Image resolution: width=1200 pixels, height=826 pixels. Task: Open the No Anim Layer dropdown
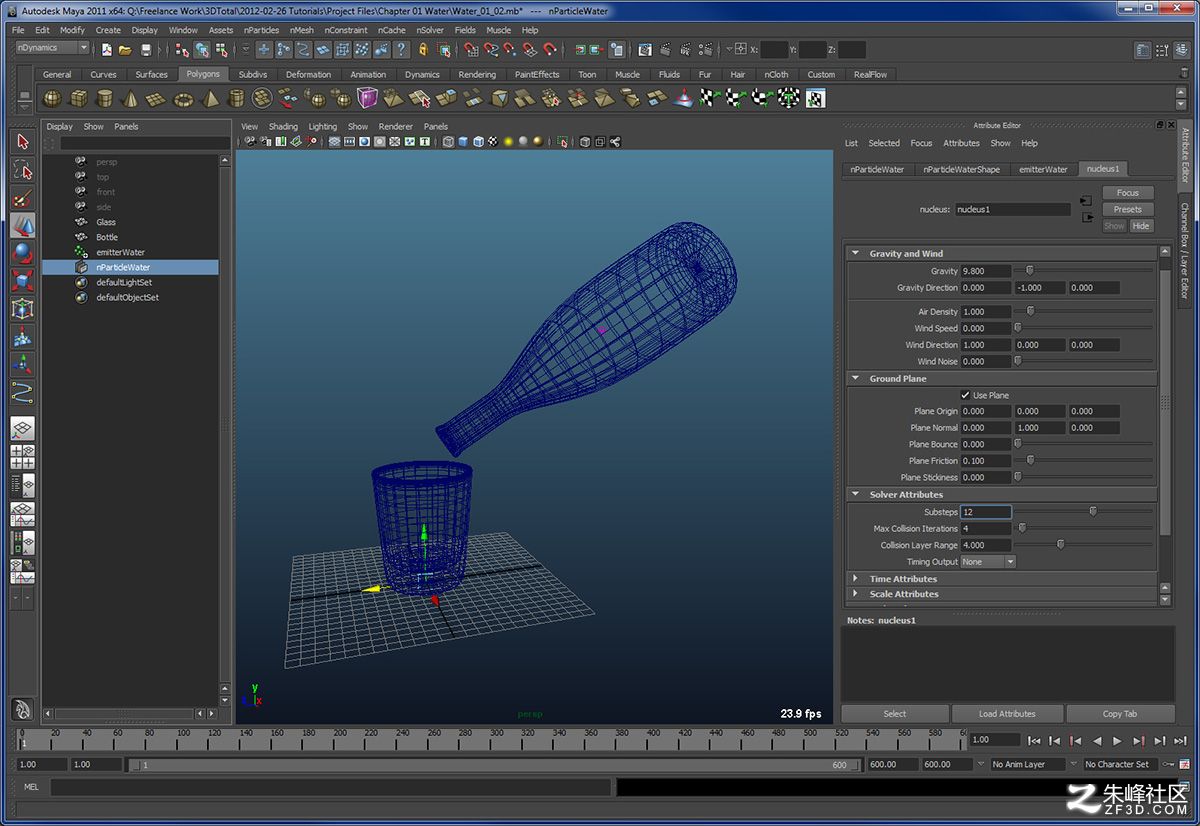pyautogui.click(x=1026, y=764)
